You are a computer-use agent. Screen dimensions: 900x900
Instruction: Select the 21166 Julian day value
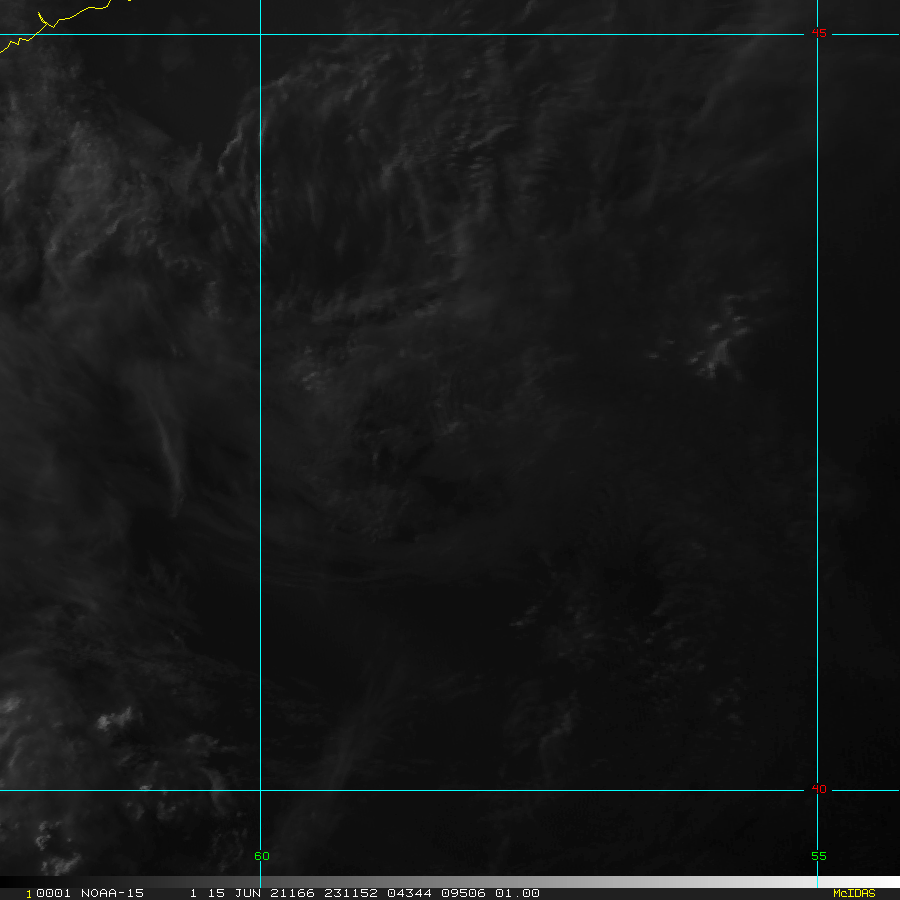coord(284,893)
